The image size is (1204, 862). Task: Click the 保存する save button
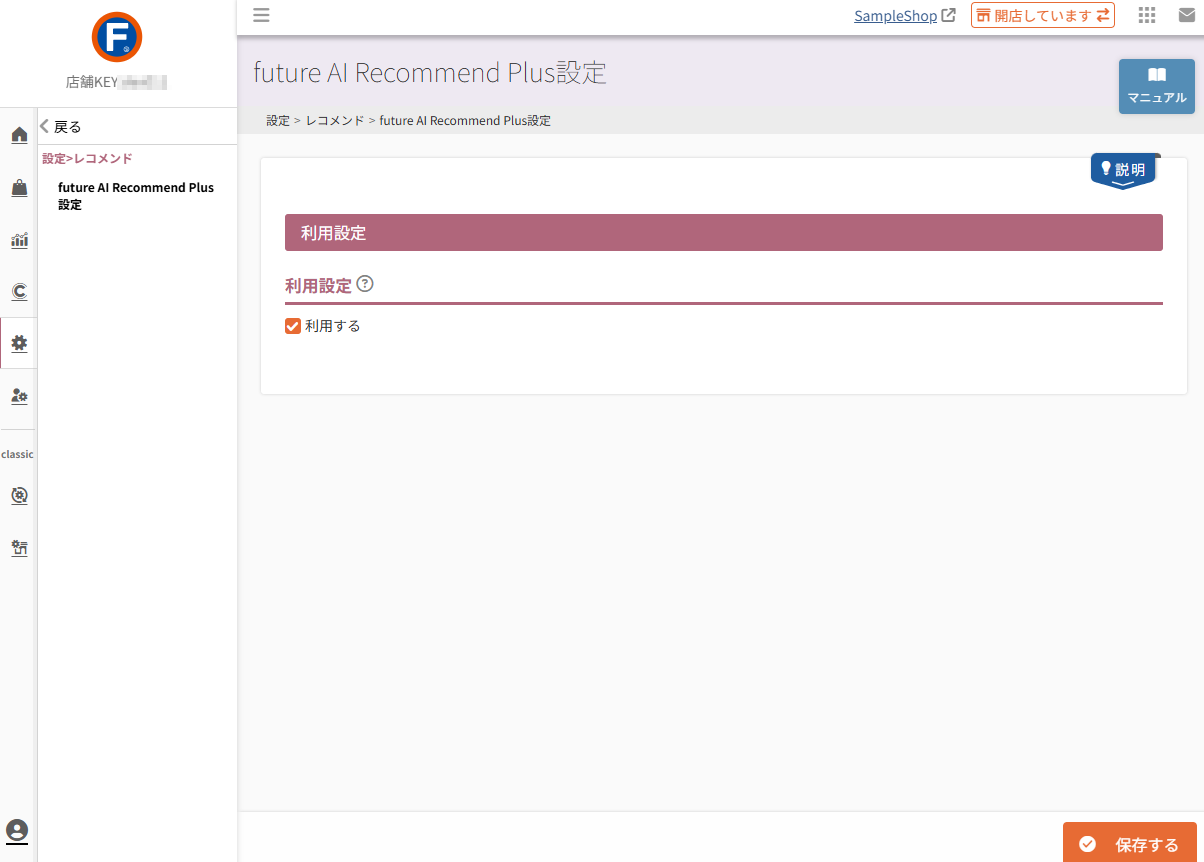(1129, 844)
